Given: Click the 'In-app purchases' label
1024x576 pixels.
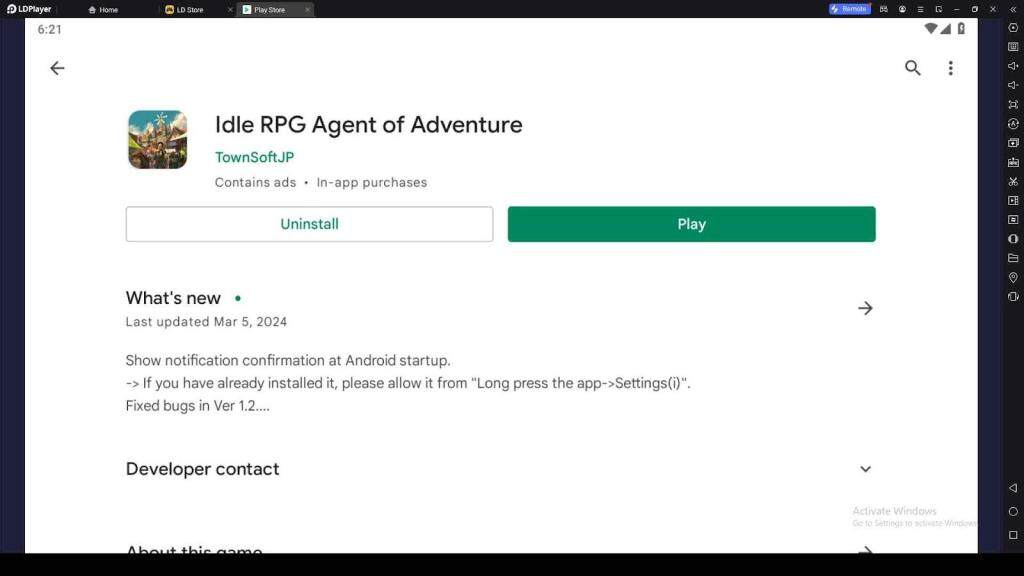Looking at the screenshot, I should click(372, 183).
